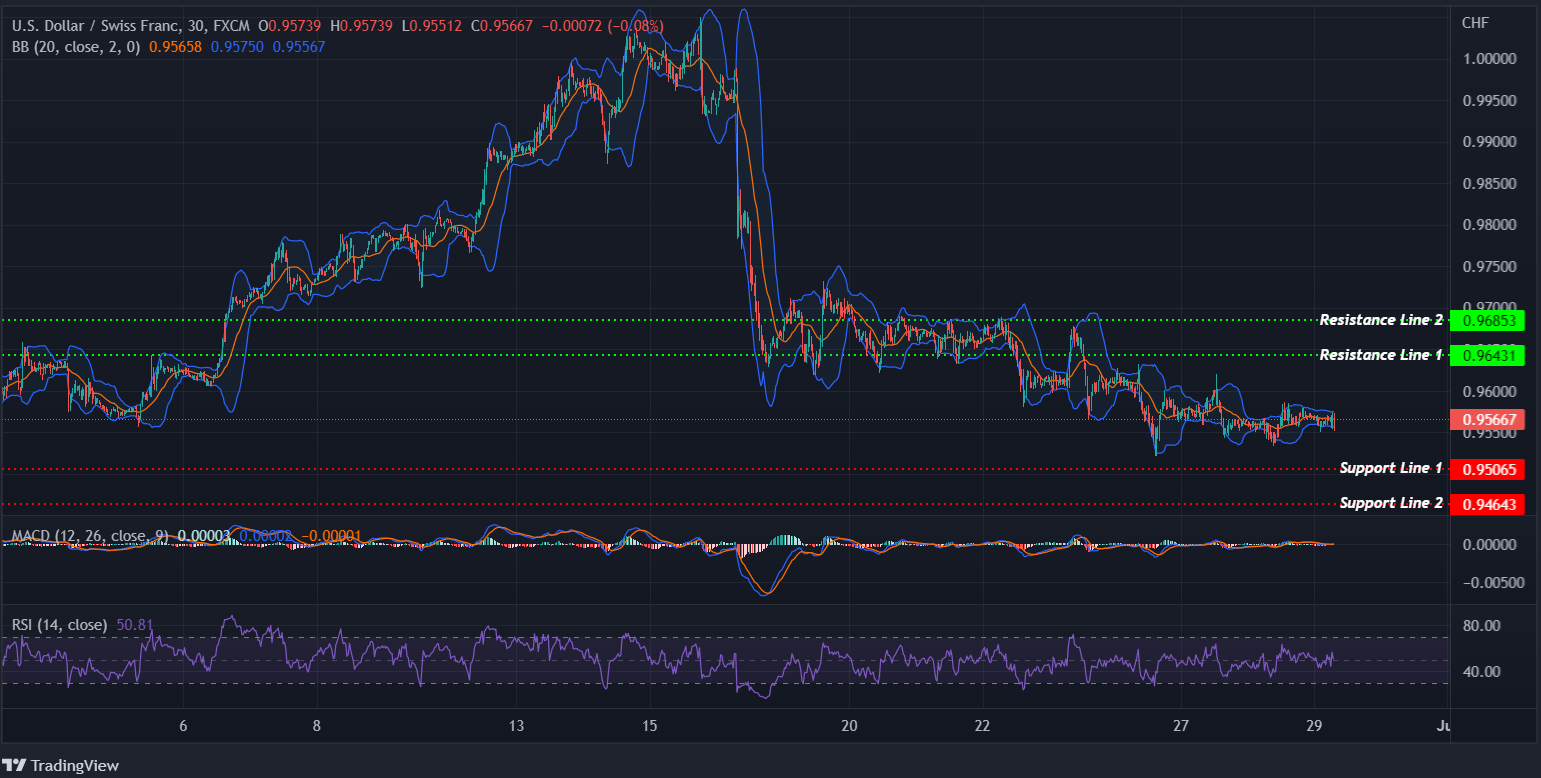Viewport: 1541px width, 778px height.
Task: Click the Resistance Line 1 label
Action: pos(1381,355)
